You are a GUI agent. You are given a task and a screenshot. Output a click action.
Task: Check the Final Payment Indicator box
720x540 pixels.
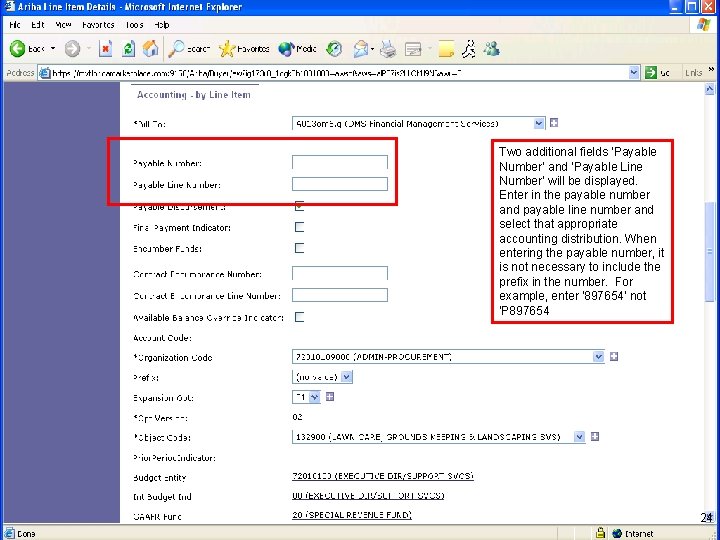pyautogui.click(x=299, y=227)
